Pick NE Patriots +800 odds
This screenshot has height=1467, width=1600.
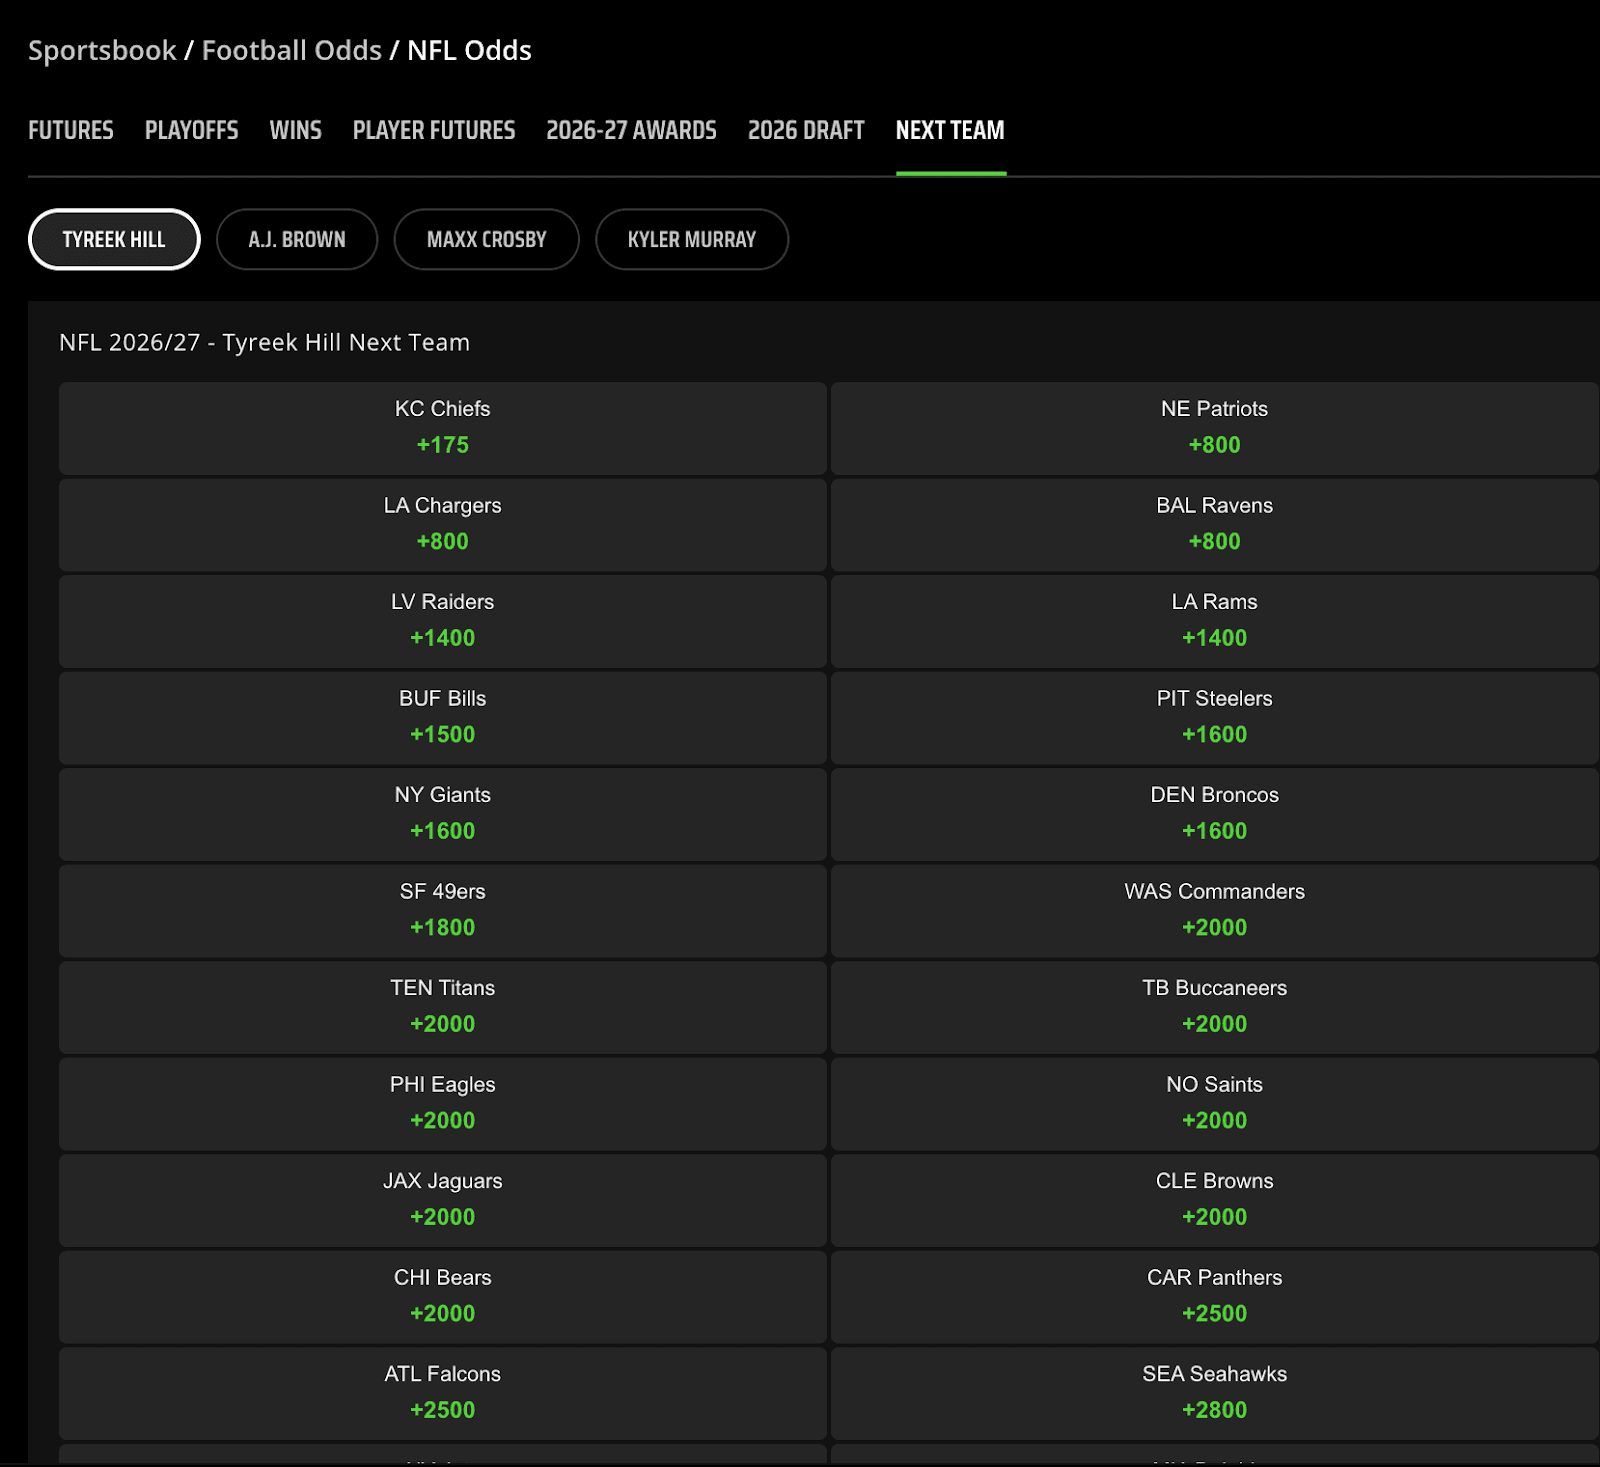(x=1214, y=428)
